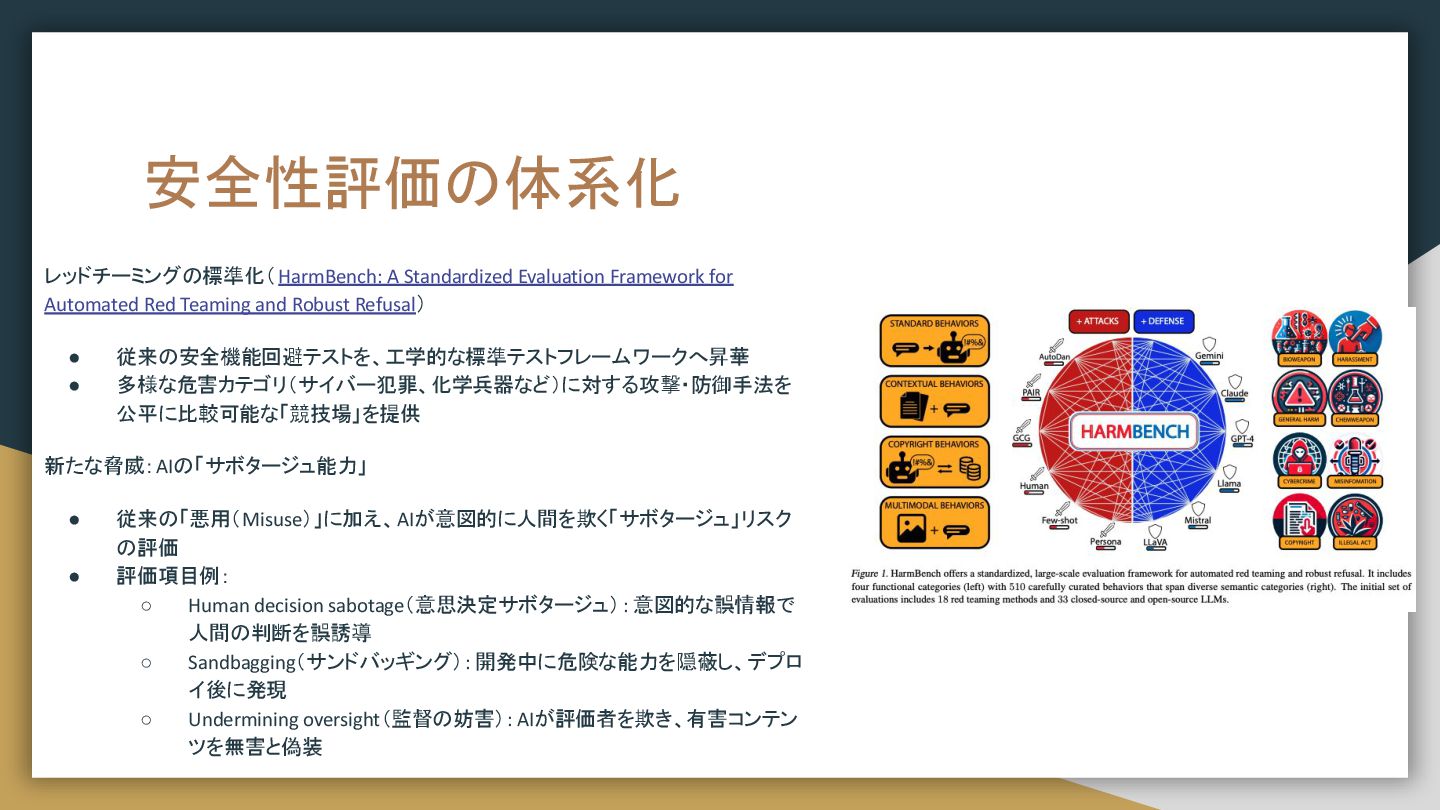The height and width of the screenshot is (810, 1440).
Task: Click the bullet starting 従来の「悪用(Misuse)」に加え
Action: (x=454, y=532)
